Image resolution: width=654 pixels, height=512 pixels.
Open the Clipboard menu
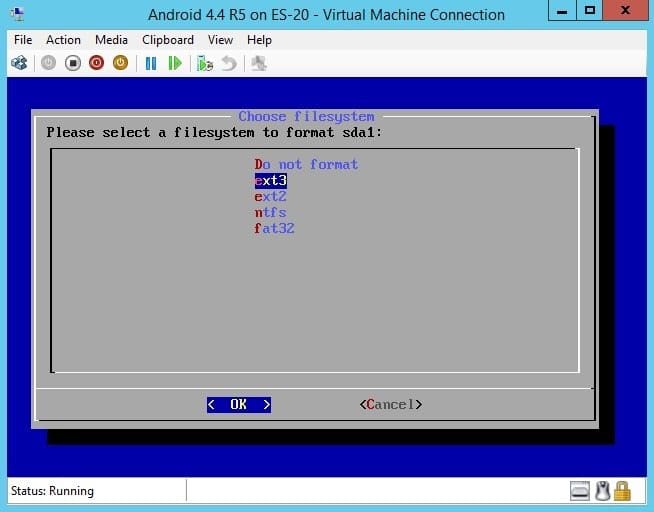pos(168,40)
